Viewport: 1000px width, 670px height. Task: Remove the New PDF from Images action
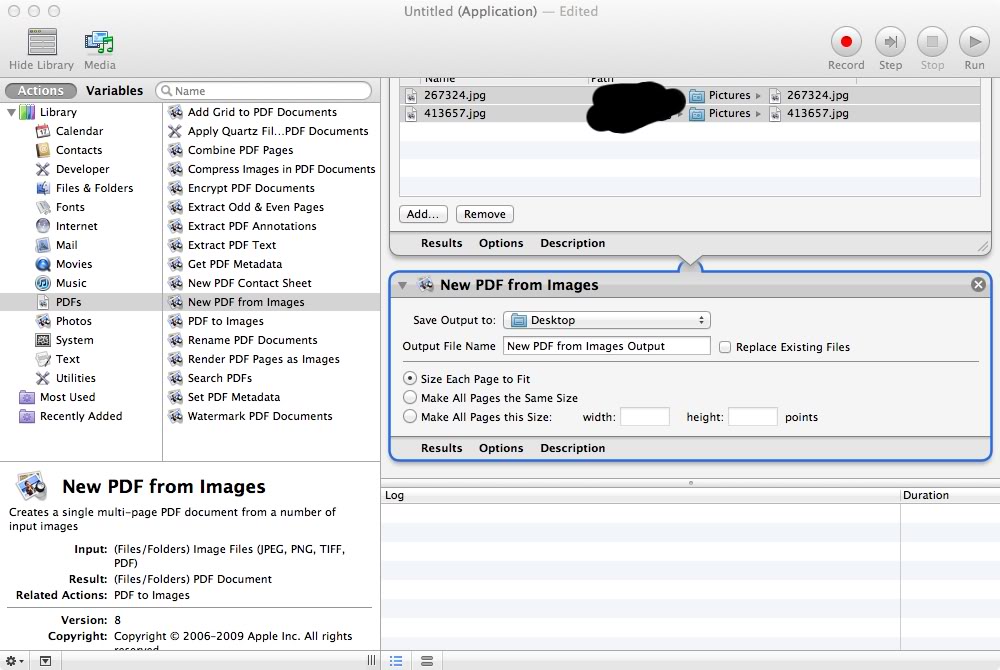(x=978, y=285)
